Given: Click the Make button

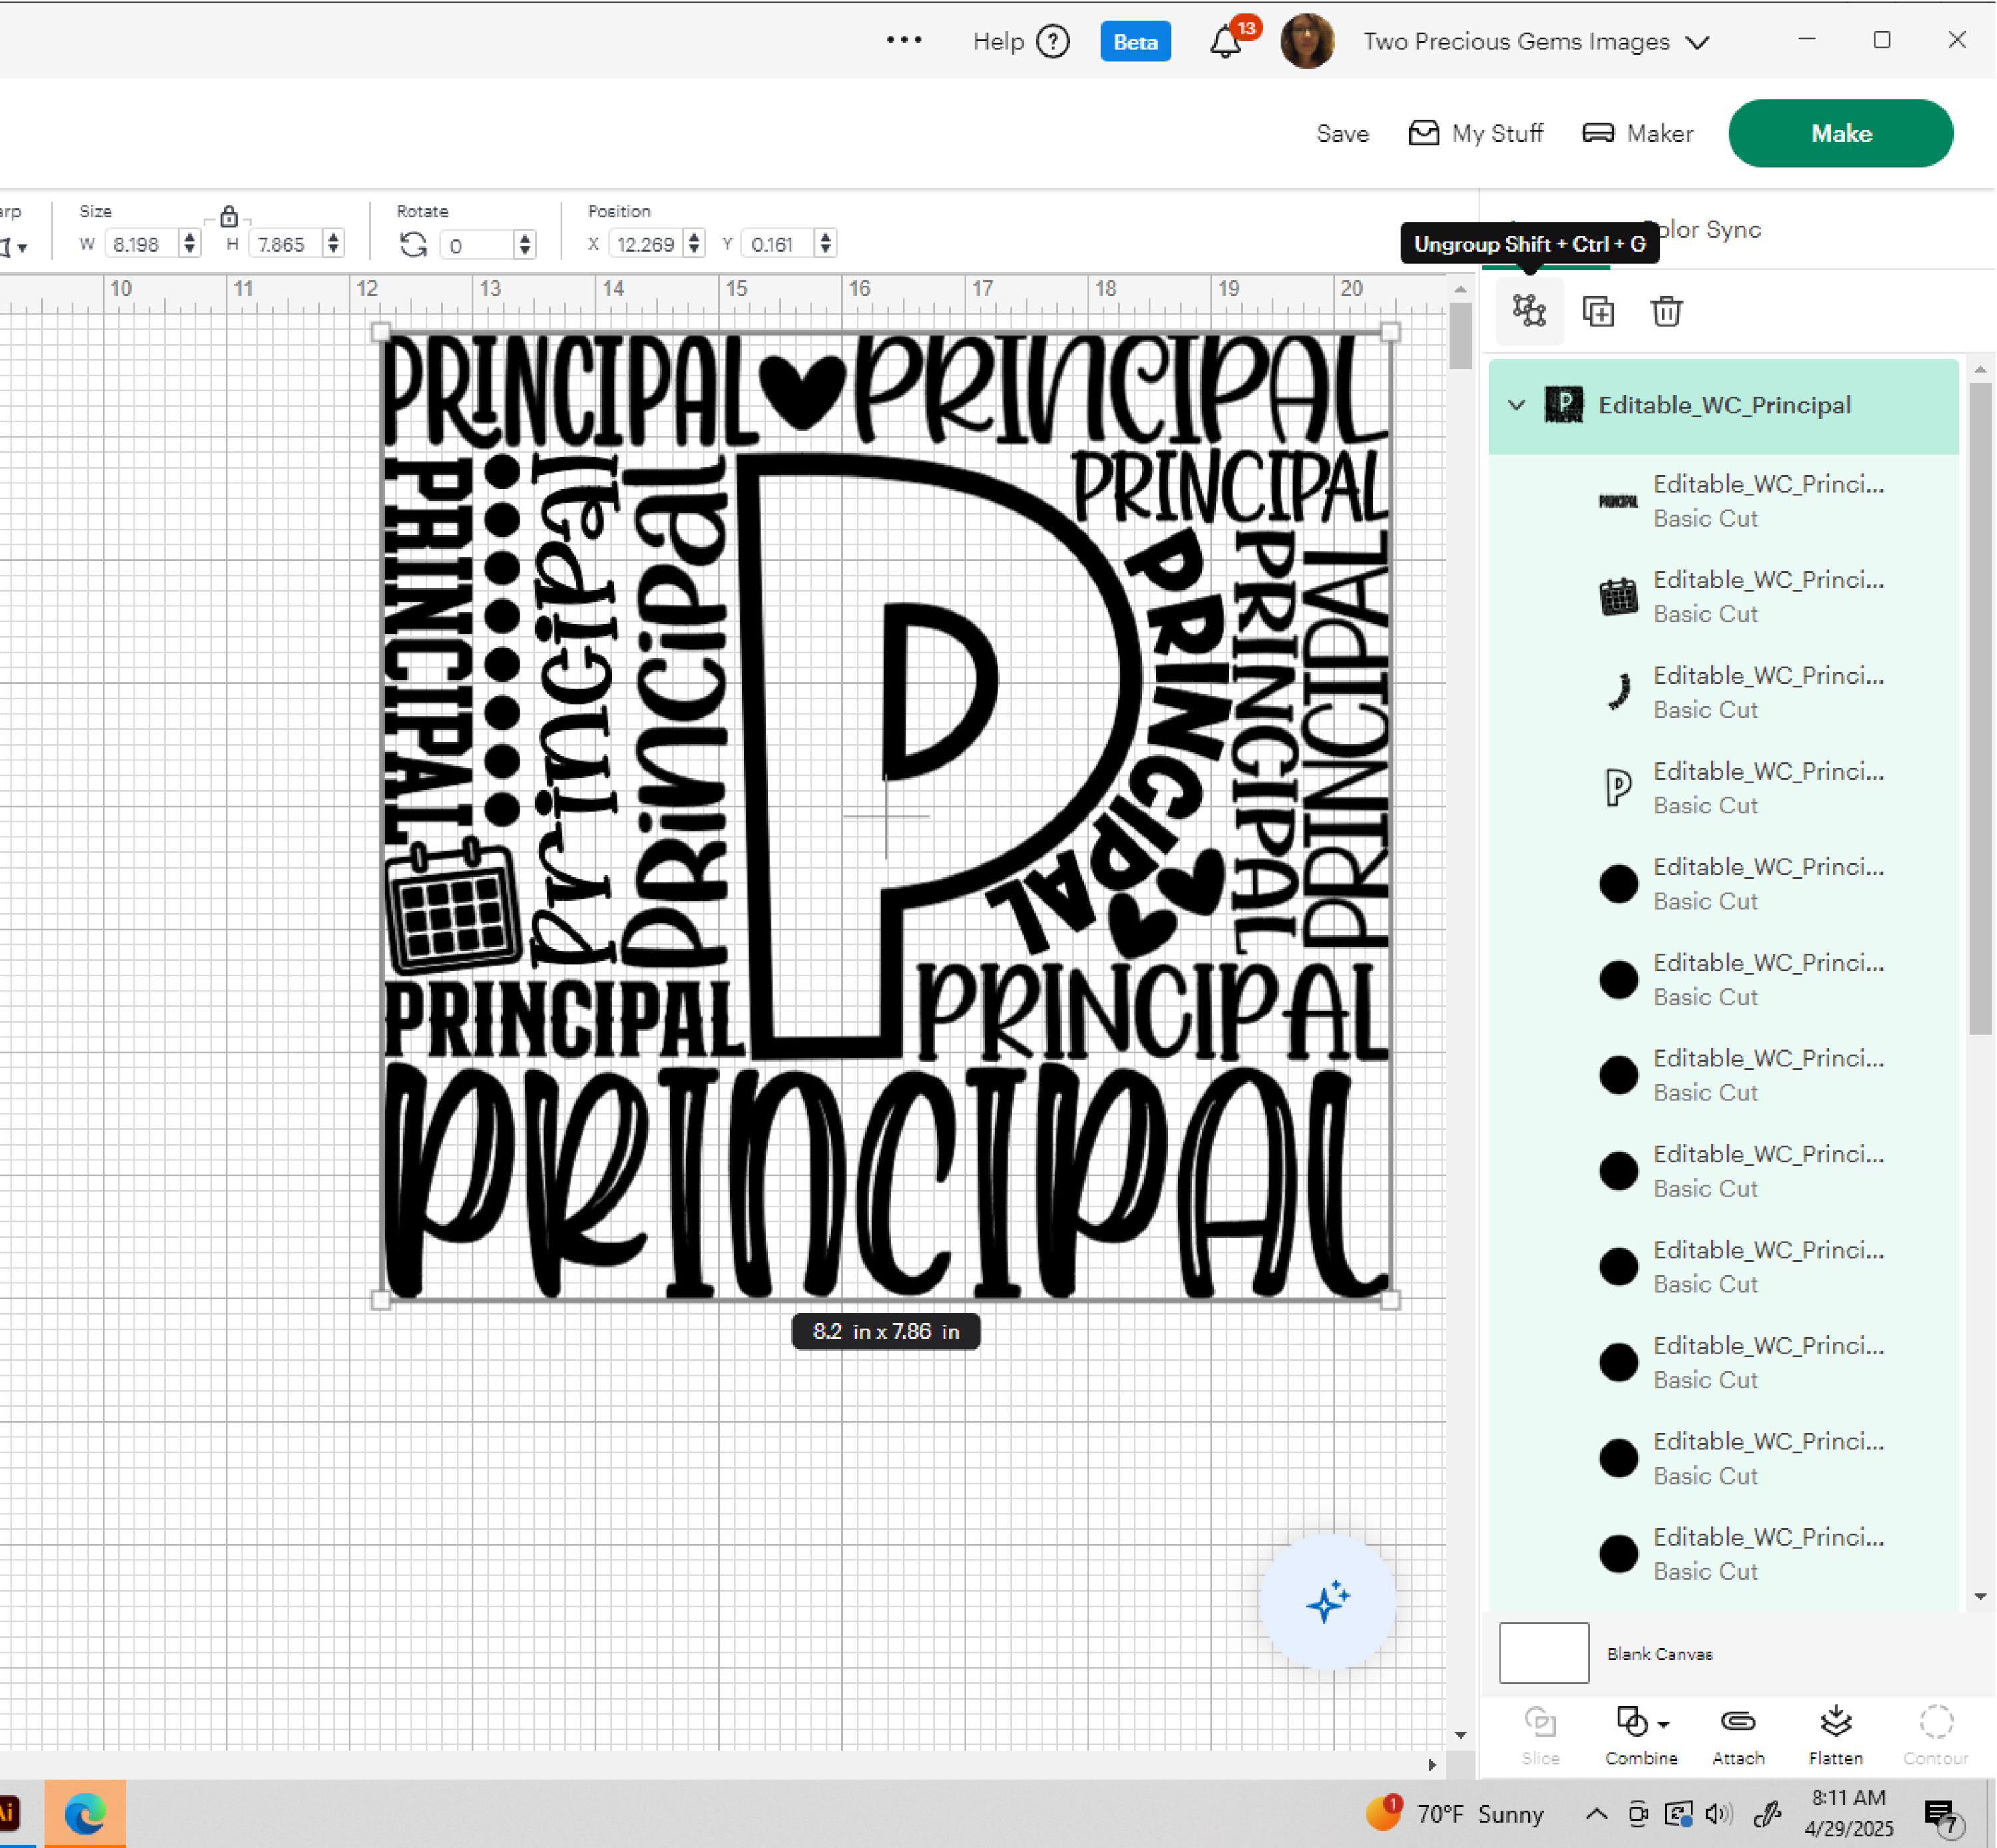Looking at the screenshot, I should pos(1841,133).
